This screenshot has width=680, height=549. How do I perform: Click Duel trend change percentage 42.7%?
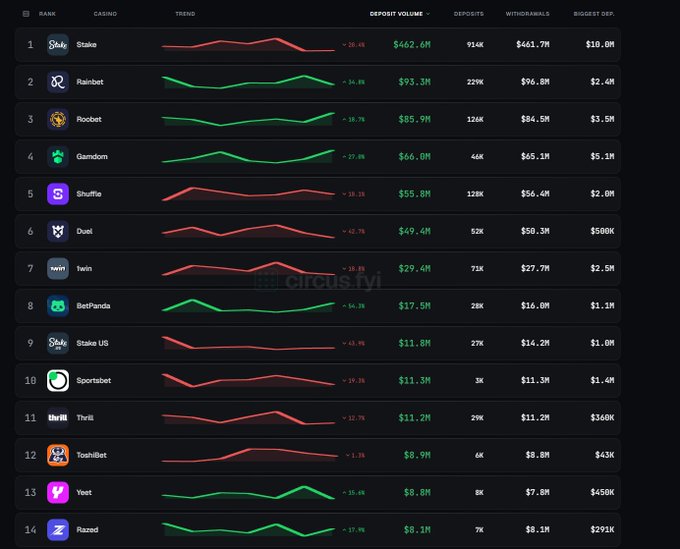tap(353, 231)
